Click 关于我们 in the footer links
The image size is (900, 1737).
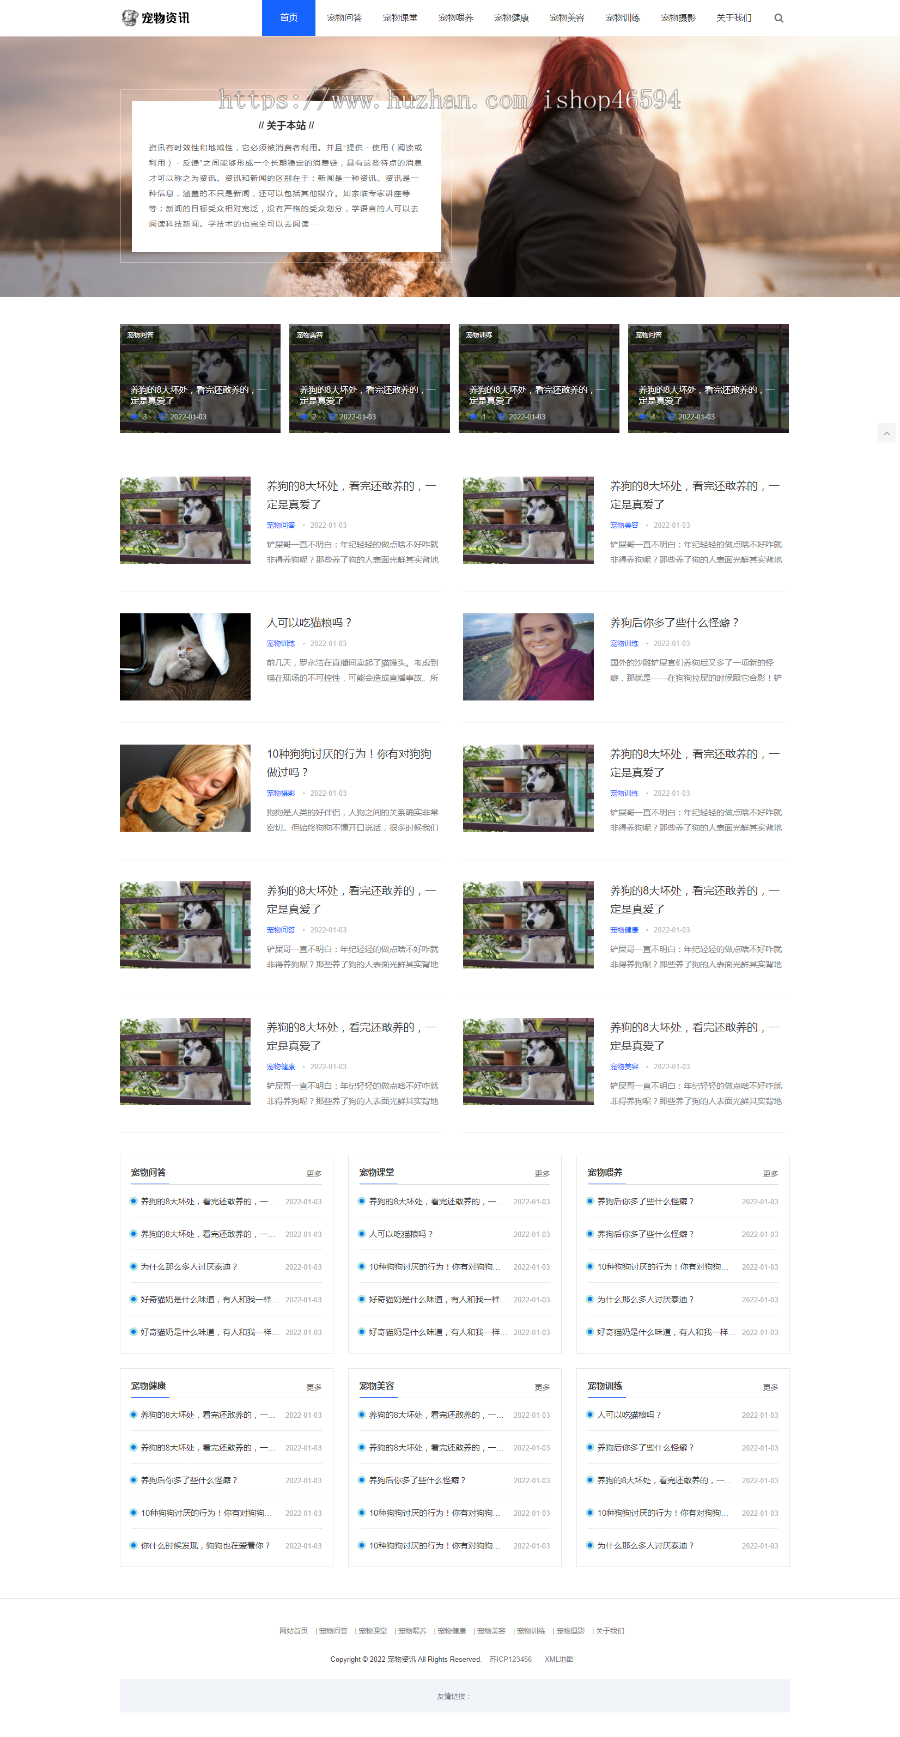(x=610, y=1631)
